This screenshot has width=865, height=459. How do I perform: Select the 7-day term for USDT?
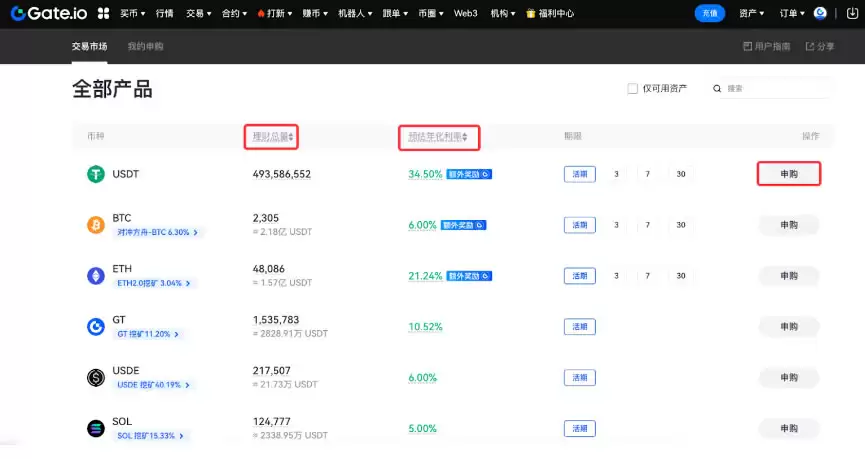click(648, 174)
